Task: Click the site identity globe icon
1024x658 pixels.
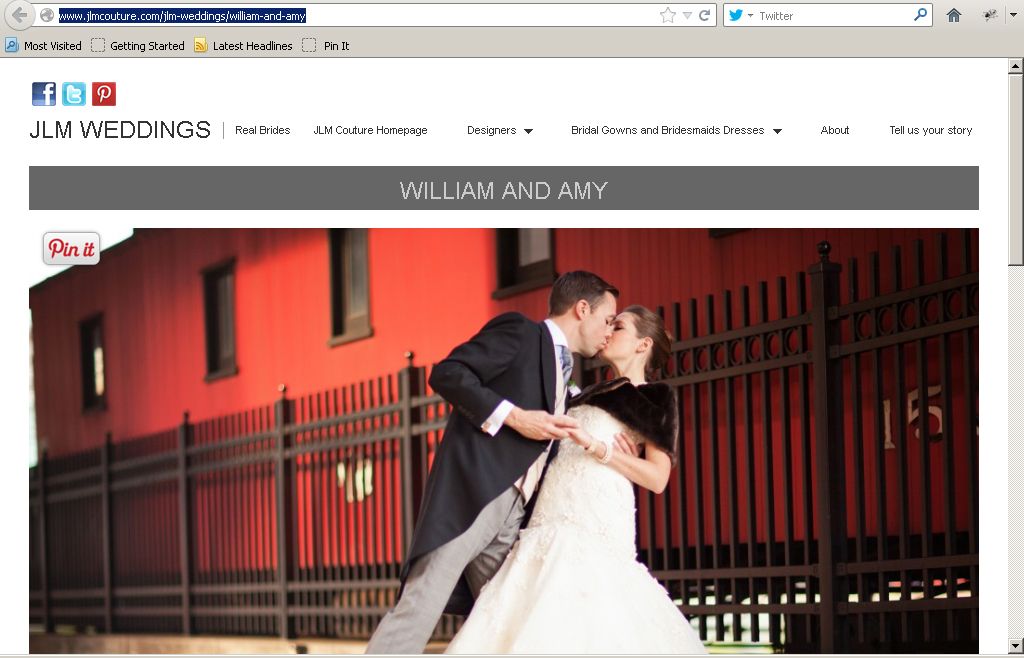Action: (x=46, y=15)
